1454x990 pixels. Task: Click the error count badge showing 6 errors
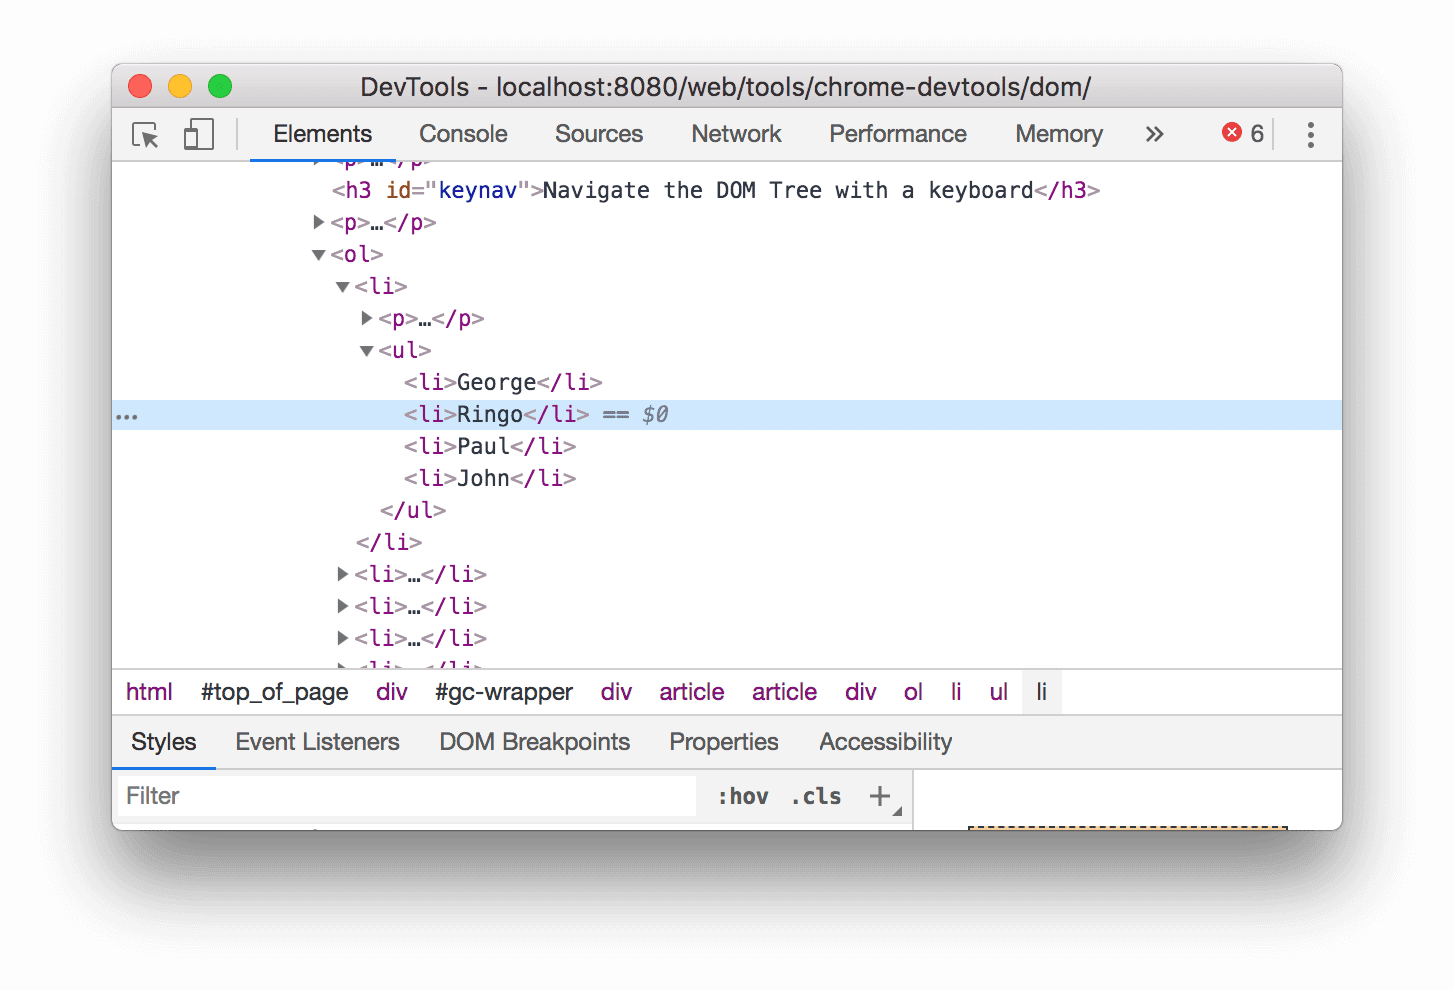pos(1242,132)
